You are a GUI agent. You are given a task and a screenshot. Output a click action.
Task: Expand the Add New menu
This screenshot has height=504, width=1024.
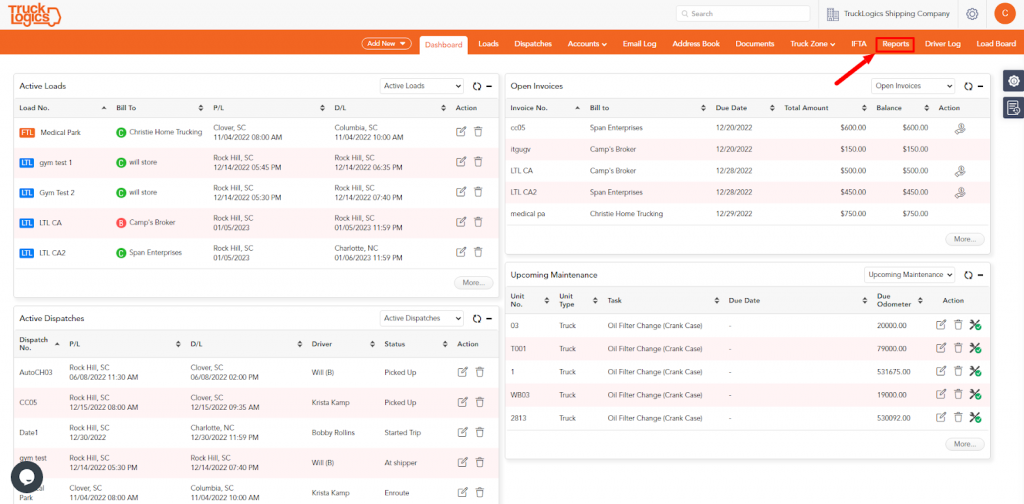click(x=387, y=44)
